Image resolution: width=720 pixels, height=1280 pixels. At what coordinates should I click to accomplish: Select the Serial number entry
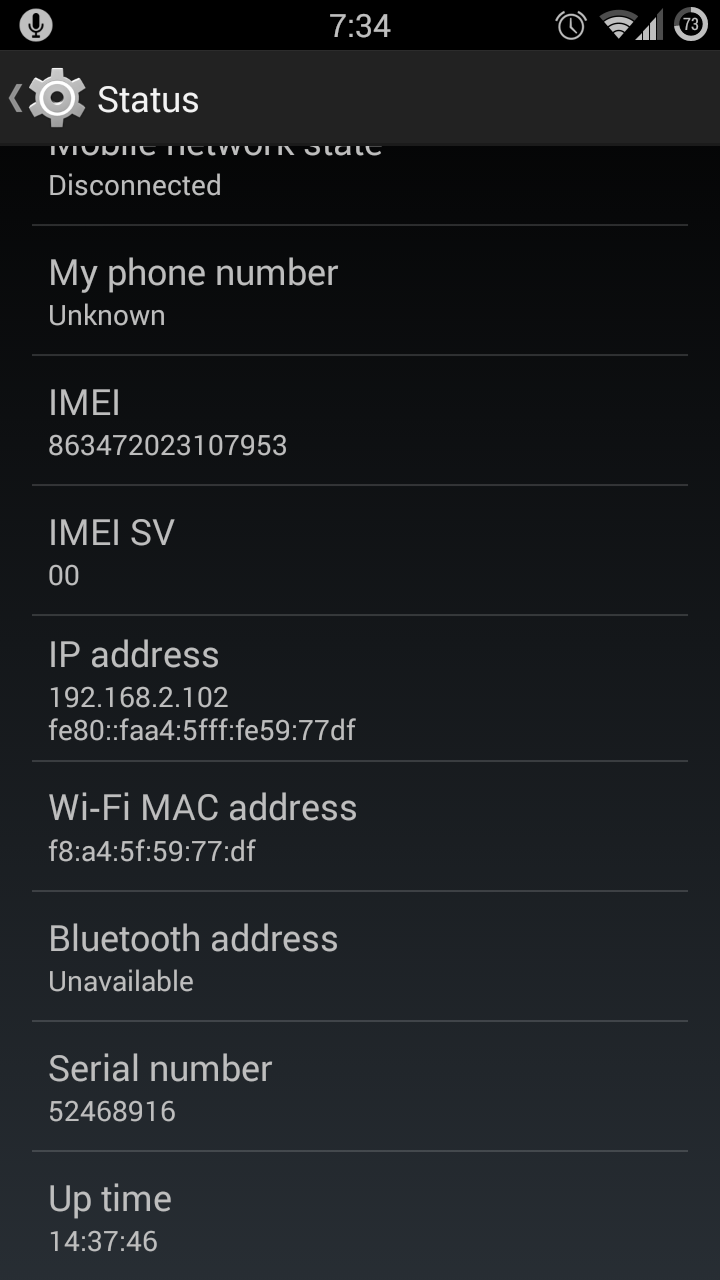click(x=360, y=1086)
